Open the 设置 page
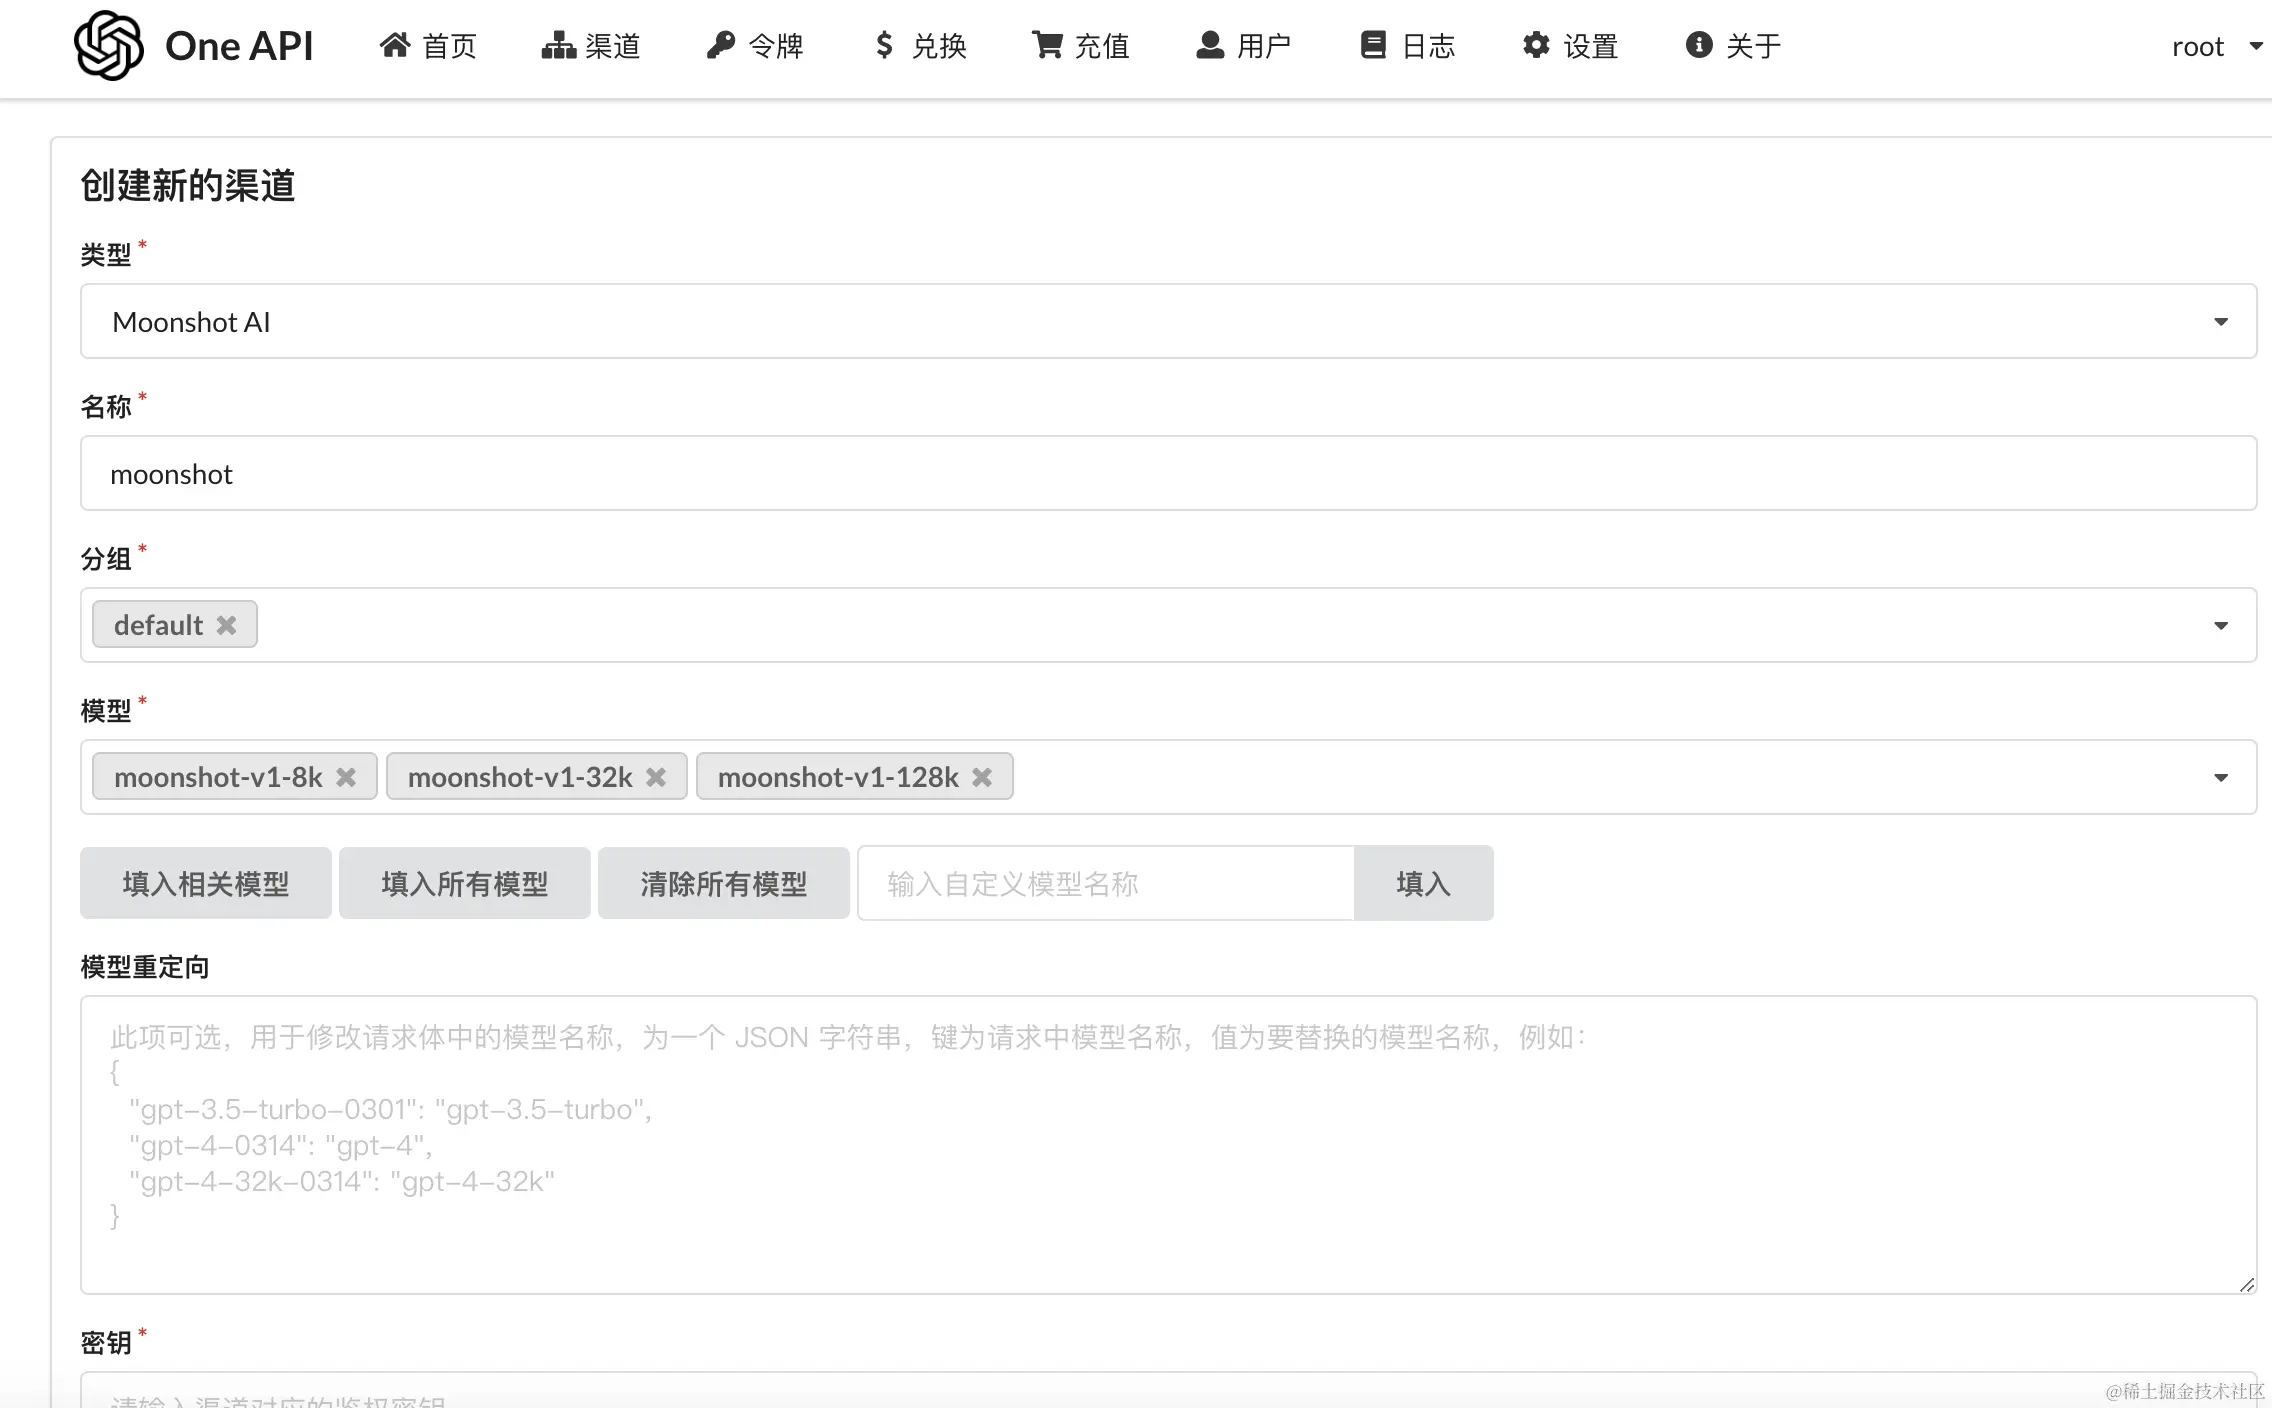2272x1408 pixels. pos(1571,46)
